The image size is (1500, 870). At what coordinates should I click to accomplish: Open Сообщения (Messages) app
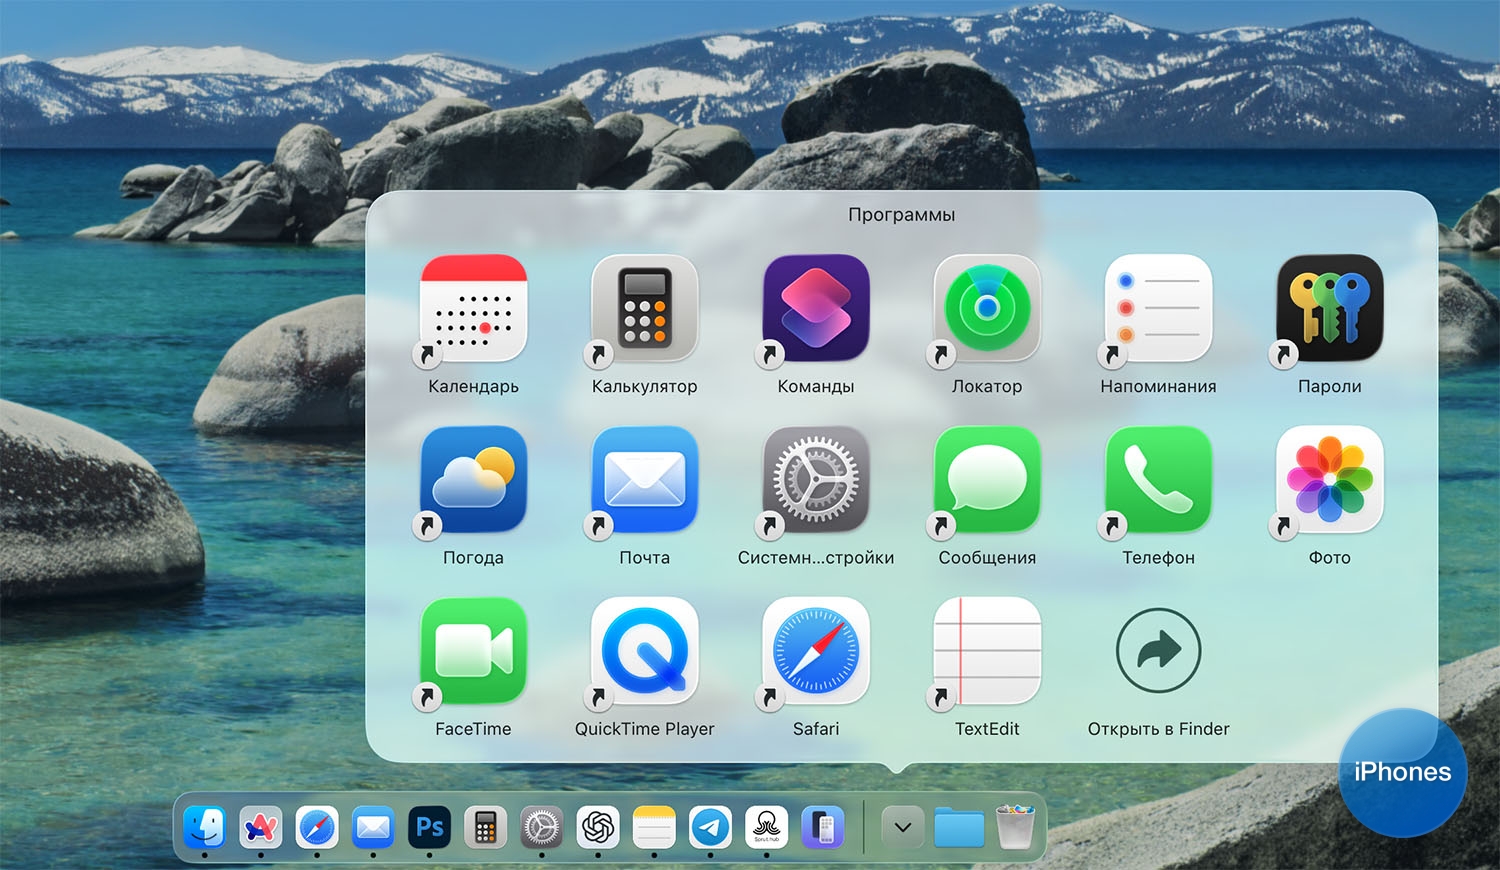987,480
